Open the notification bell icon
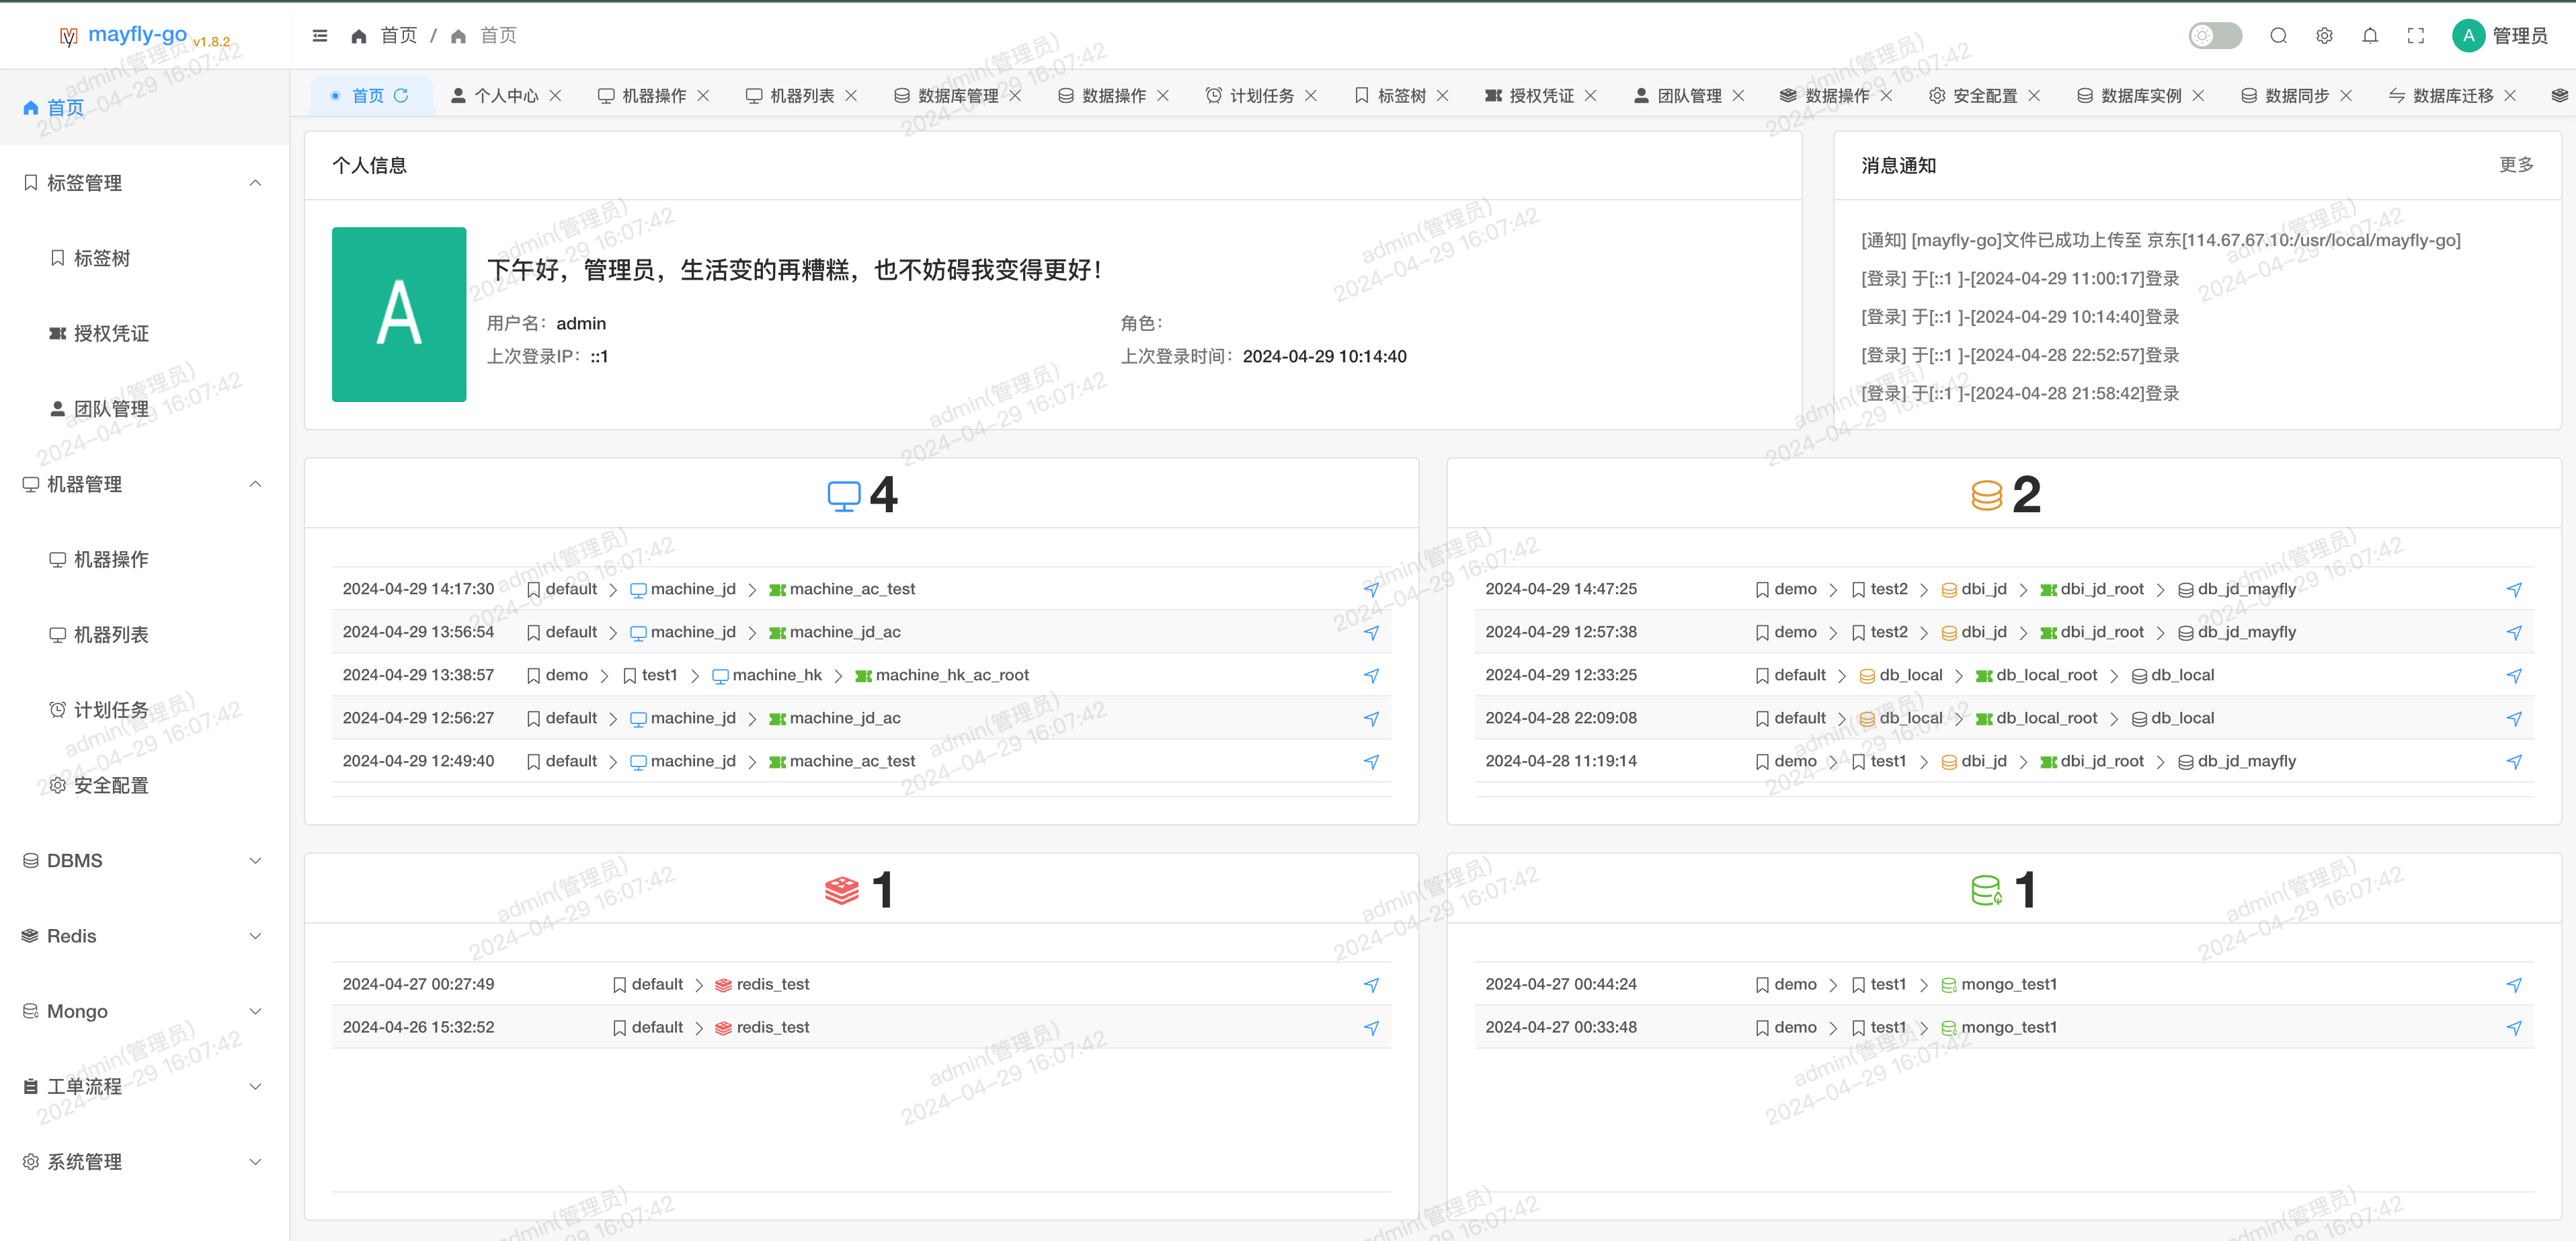The height and width of the screenshot is (1241, 2576). pyautogui.click(x=2370, y=36)
